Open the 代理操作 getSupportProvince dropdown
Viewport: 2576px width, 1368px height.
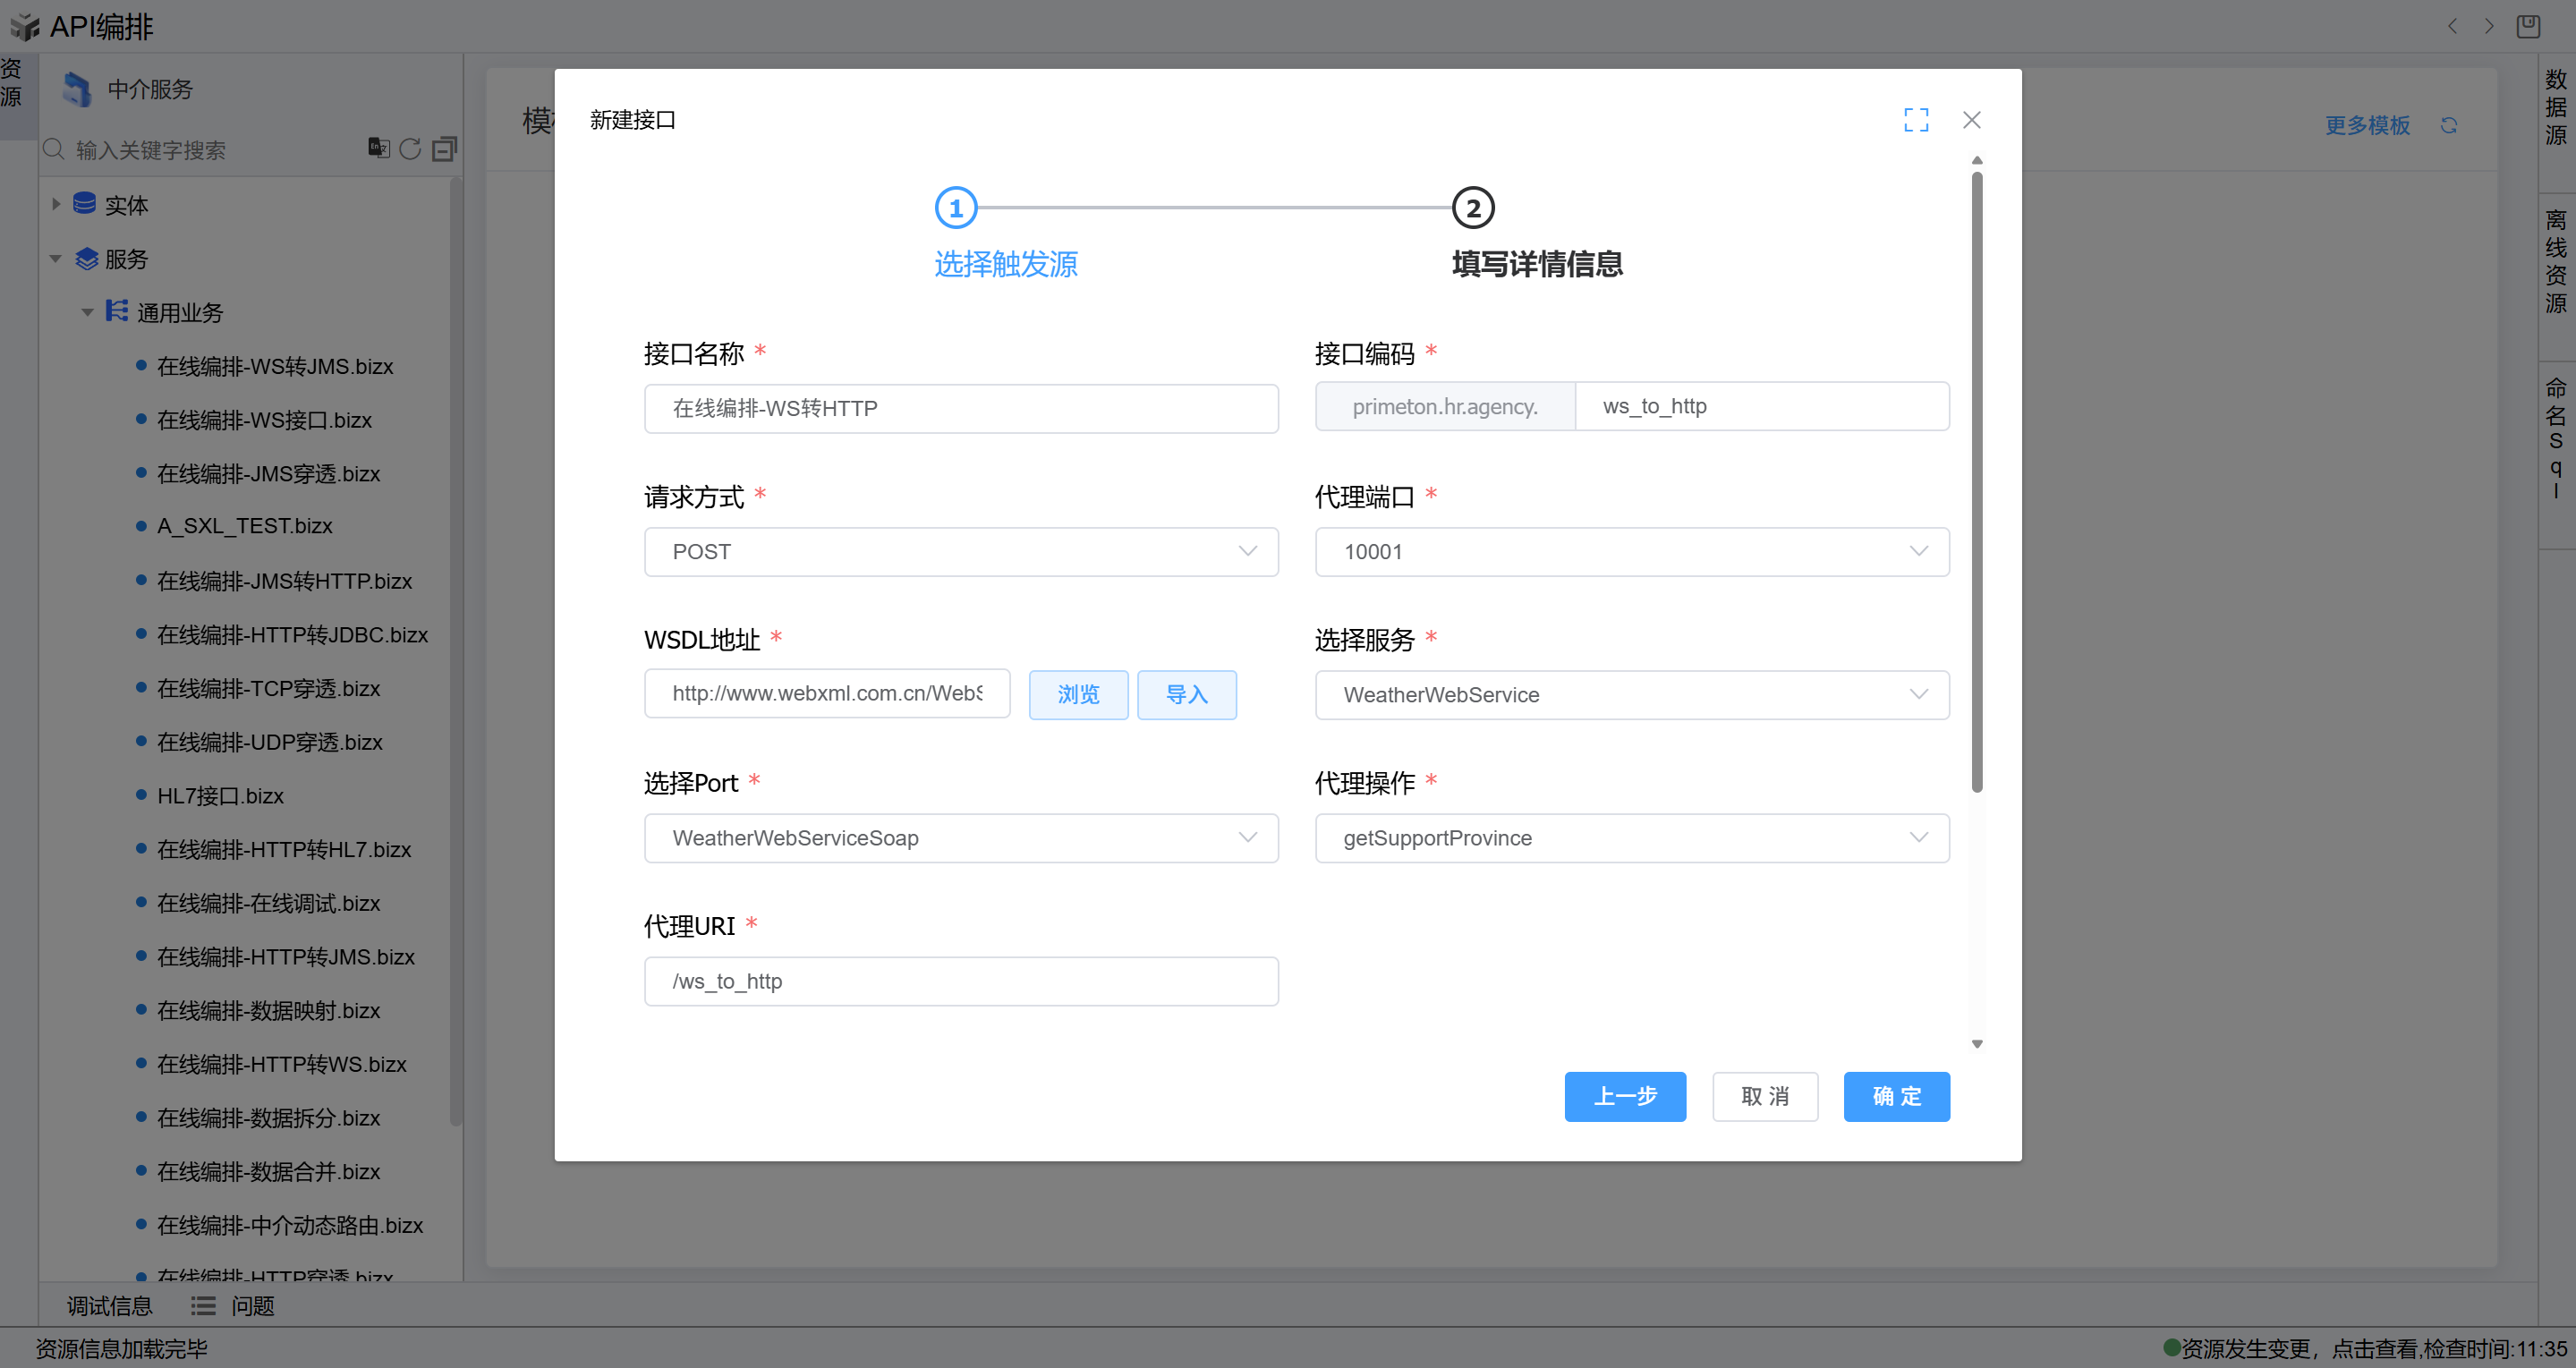tap(1631, 838)
